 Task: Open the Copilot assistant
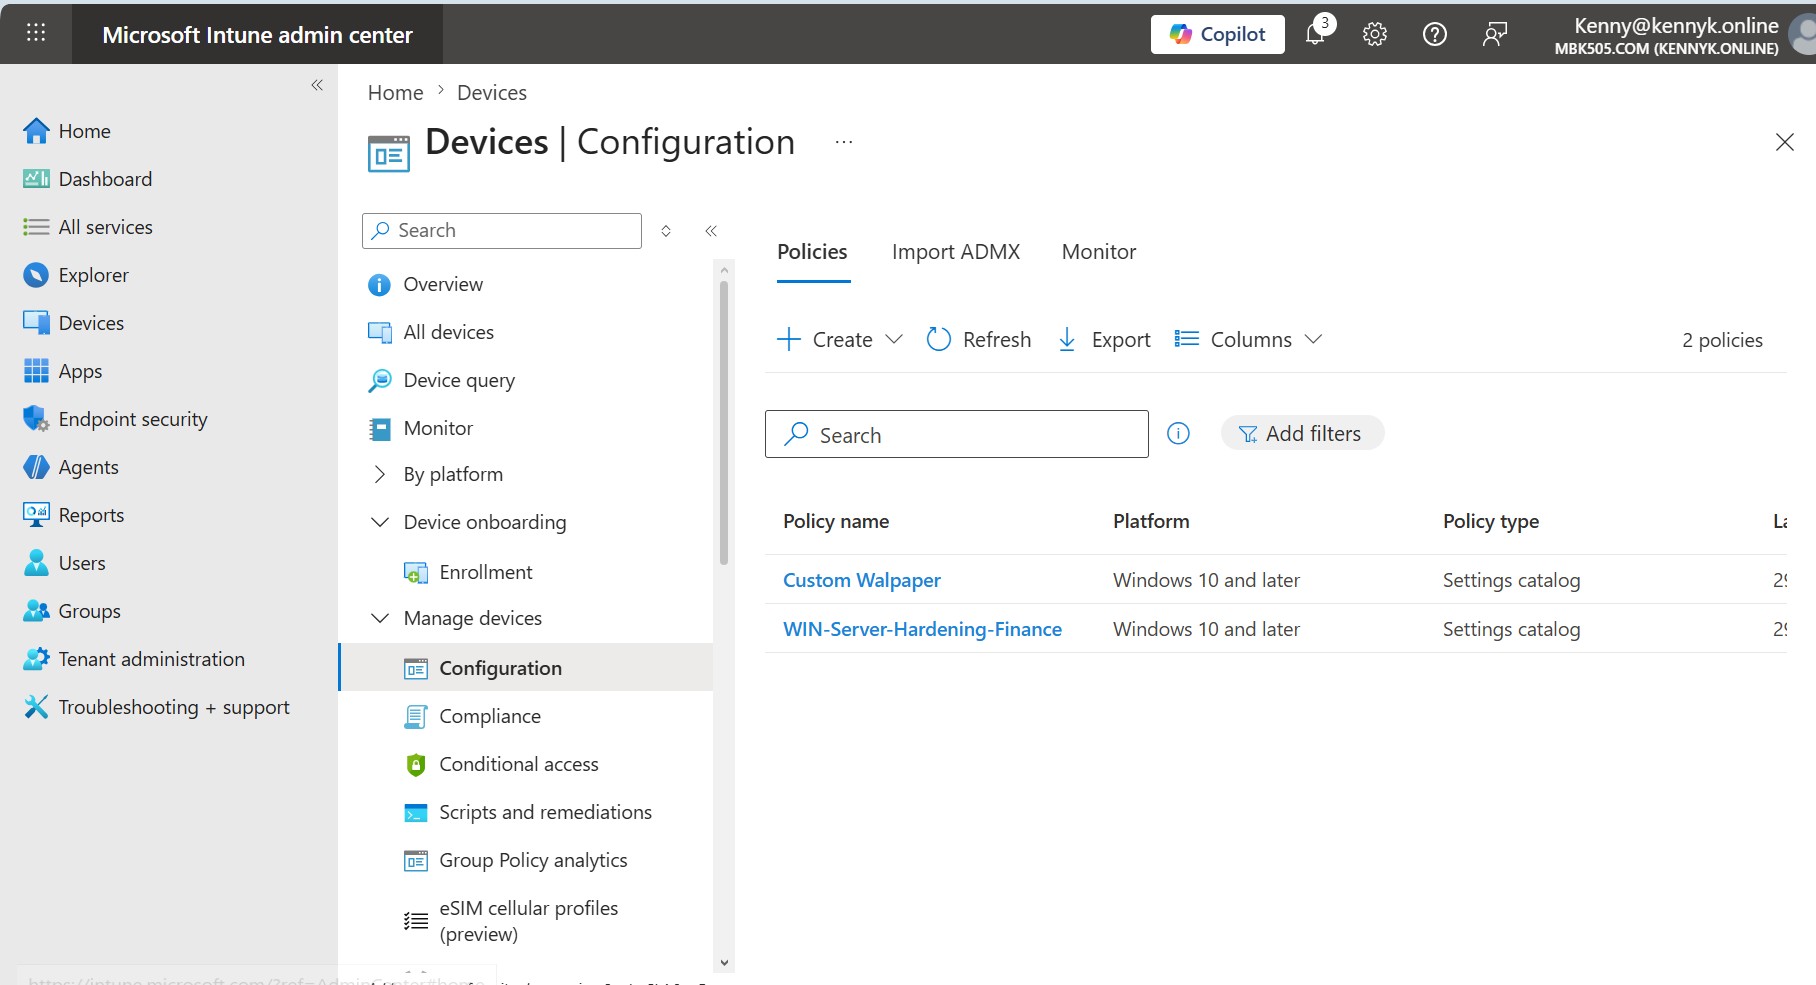pos(1217,34)
